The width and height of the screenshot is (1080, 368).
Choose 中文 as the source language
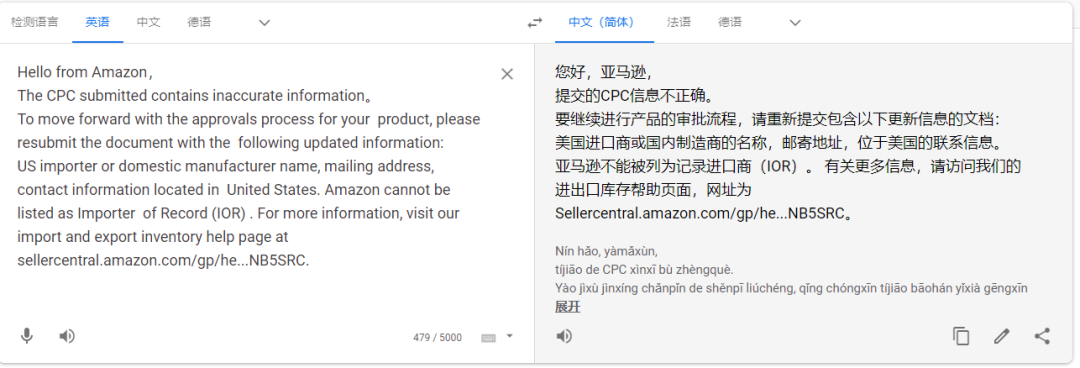click(148, 22)
